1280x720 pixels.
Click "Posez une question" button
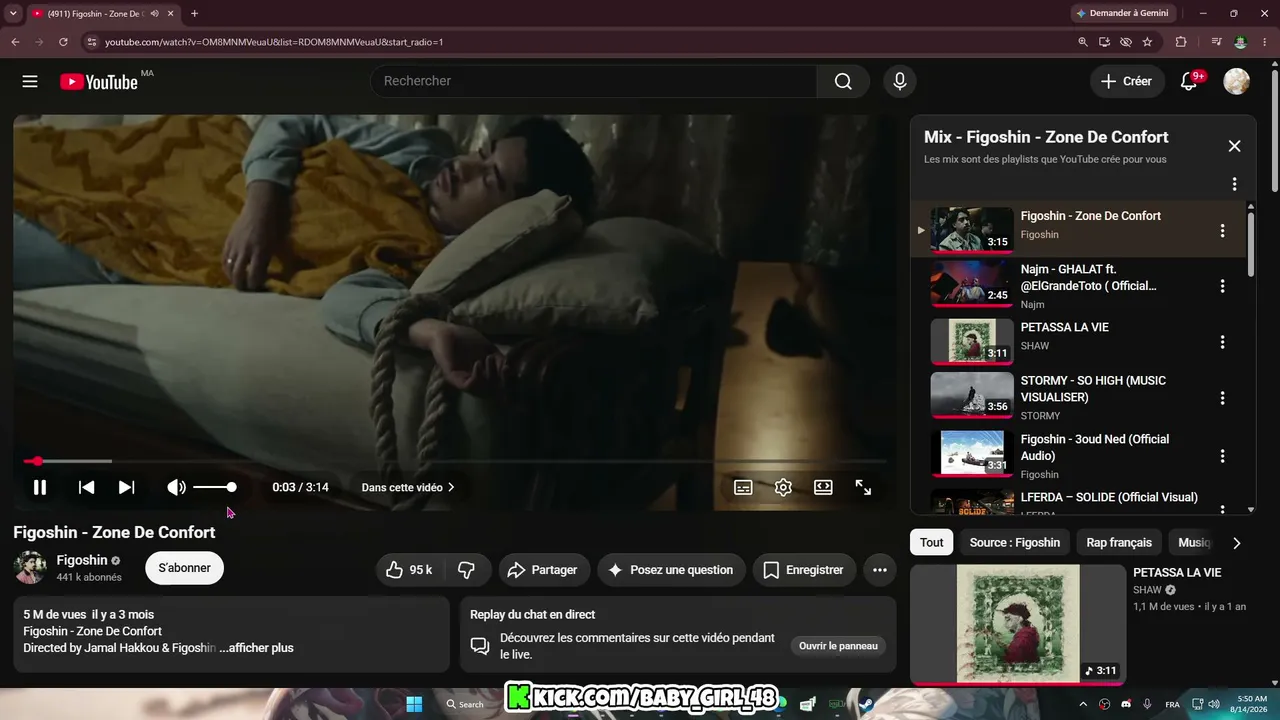click(x=671, y=570)
